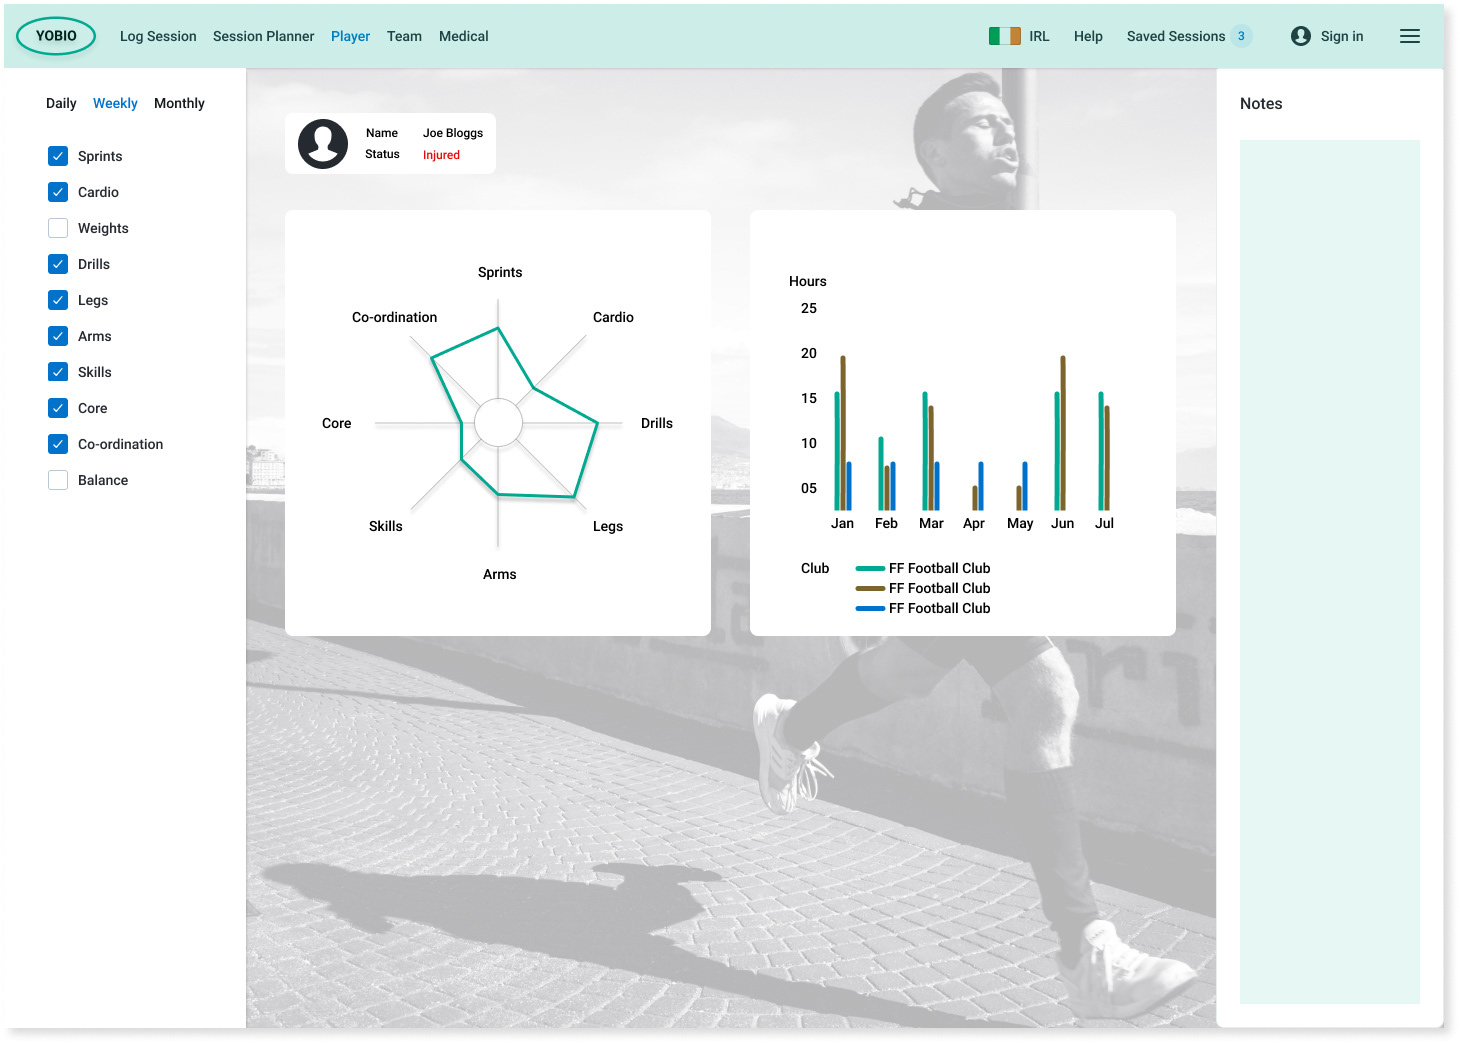Click the user avatar icon beside Sign in
This screenshot has width=1460, height=1044.
1301,36
